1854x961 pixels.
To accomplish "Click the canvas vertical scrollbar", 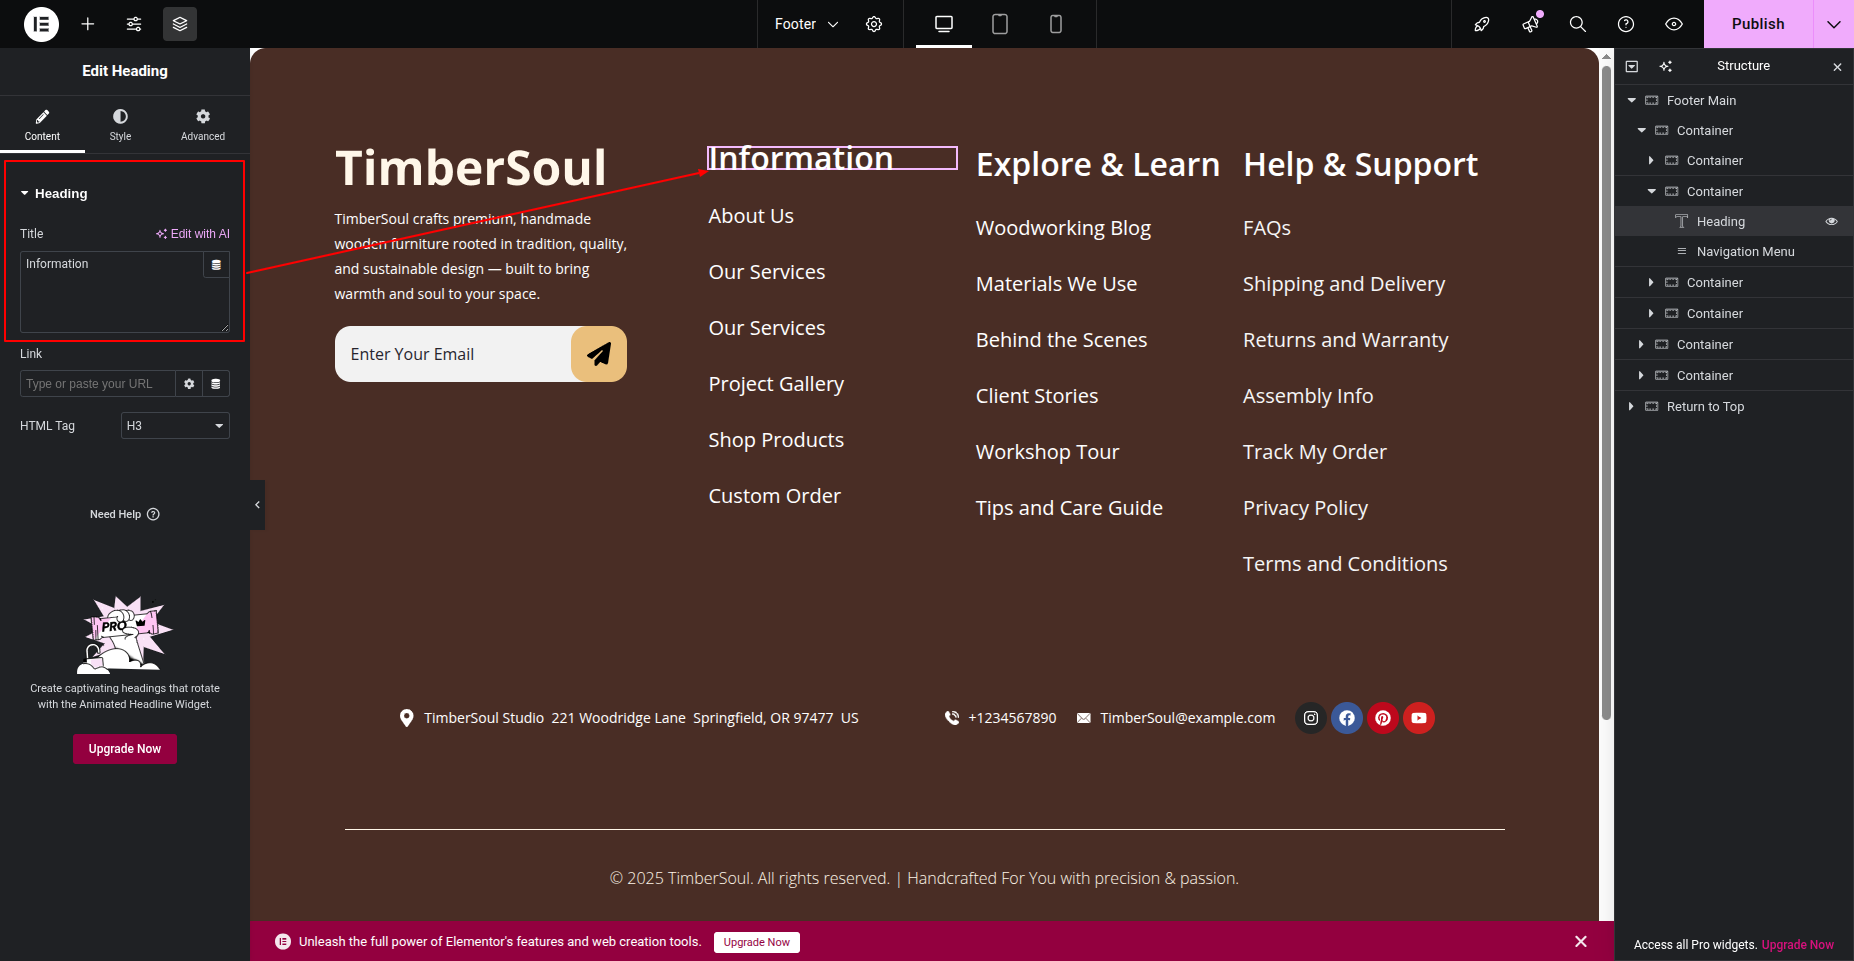I will (x=1606, y=400).
